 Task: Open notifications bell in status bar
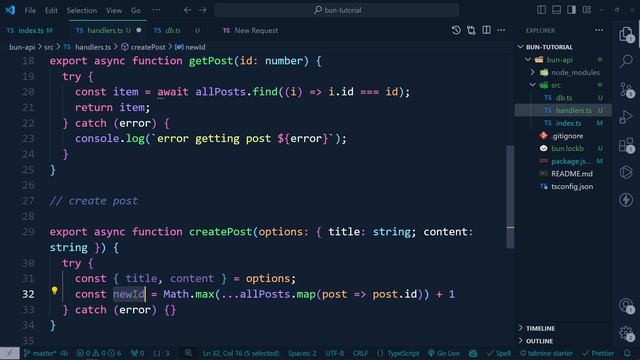[x=627, y=353]
